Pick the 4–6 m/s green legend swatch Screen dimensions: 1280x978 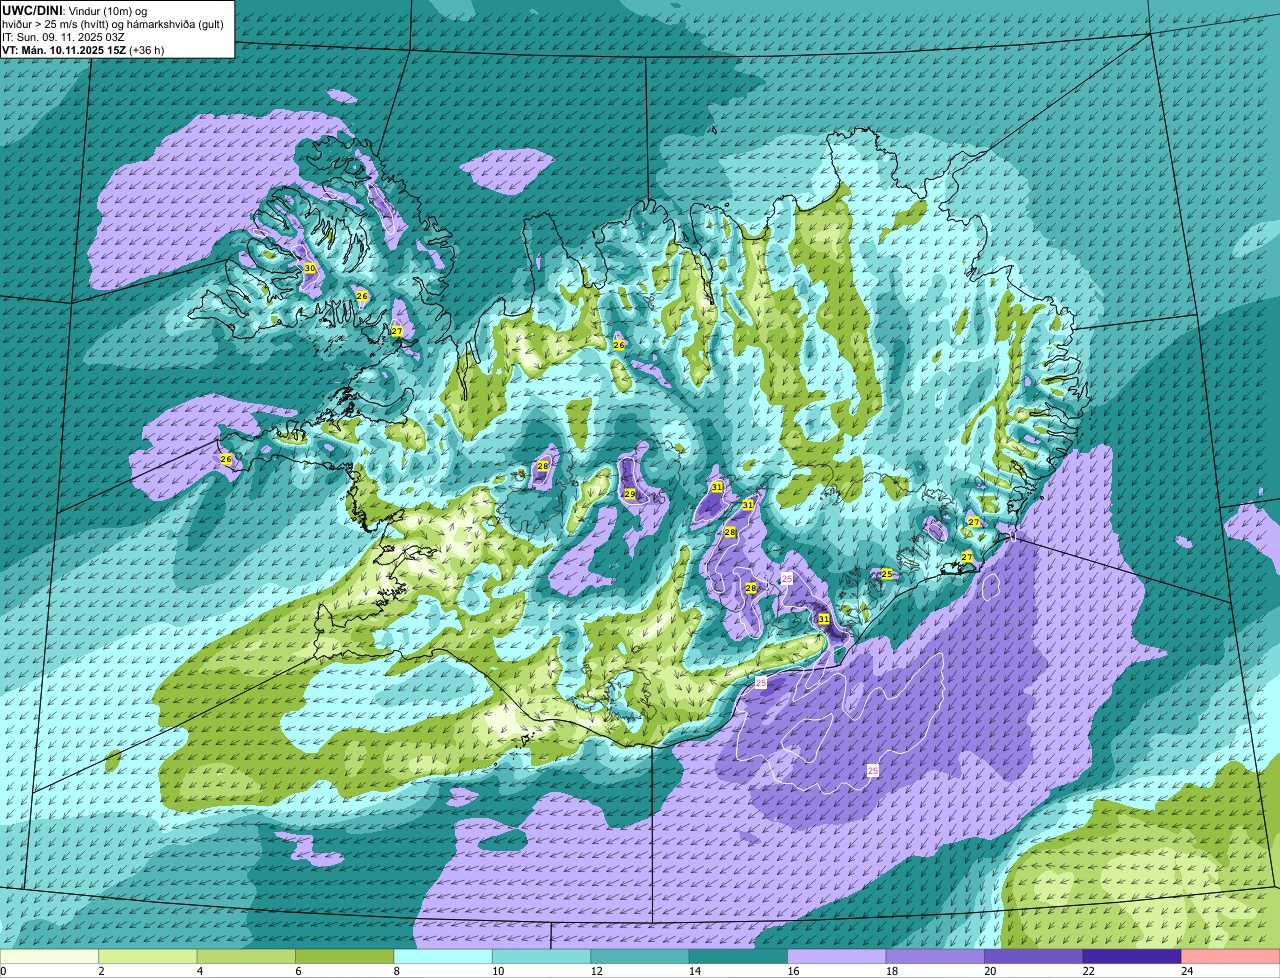(x=246, y=957)
